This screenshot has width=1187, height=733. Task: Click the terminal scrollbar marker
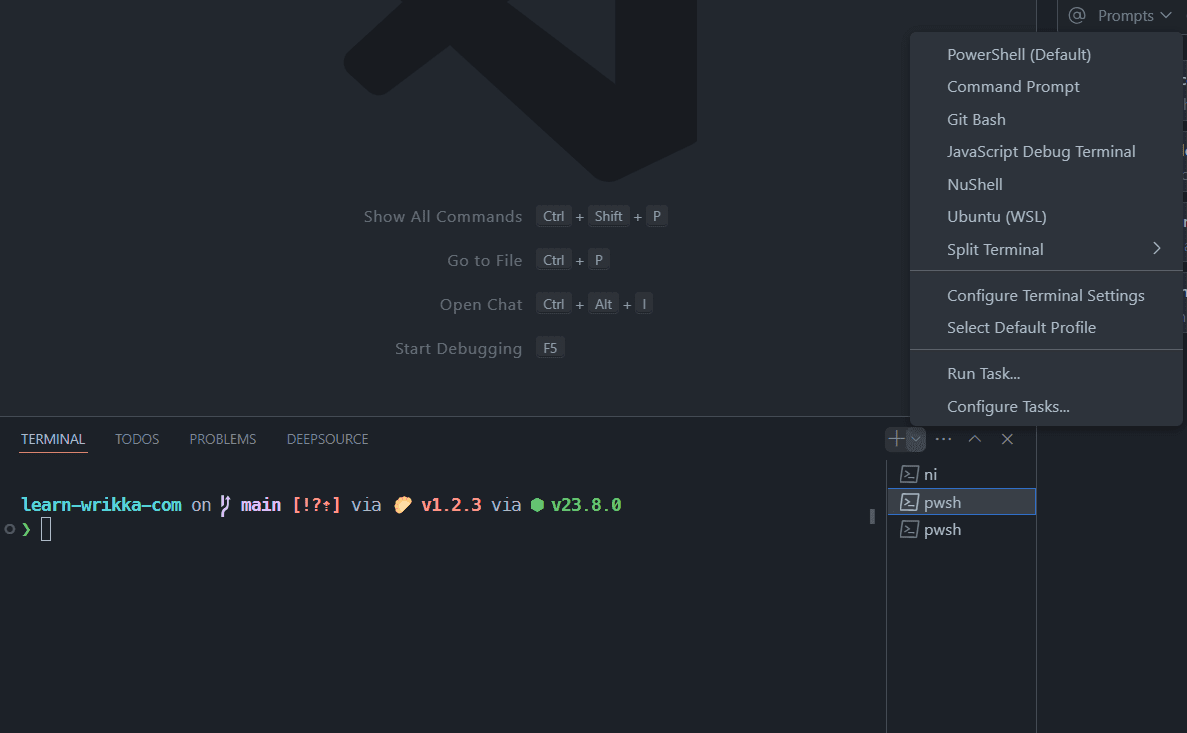coord(872,516)
